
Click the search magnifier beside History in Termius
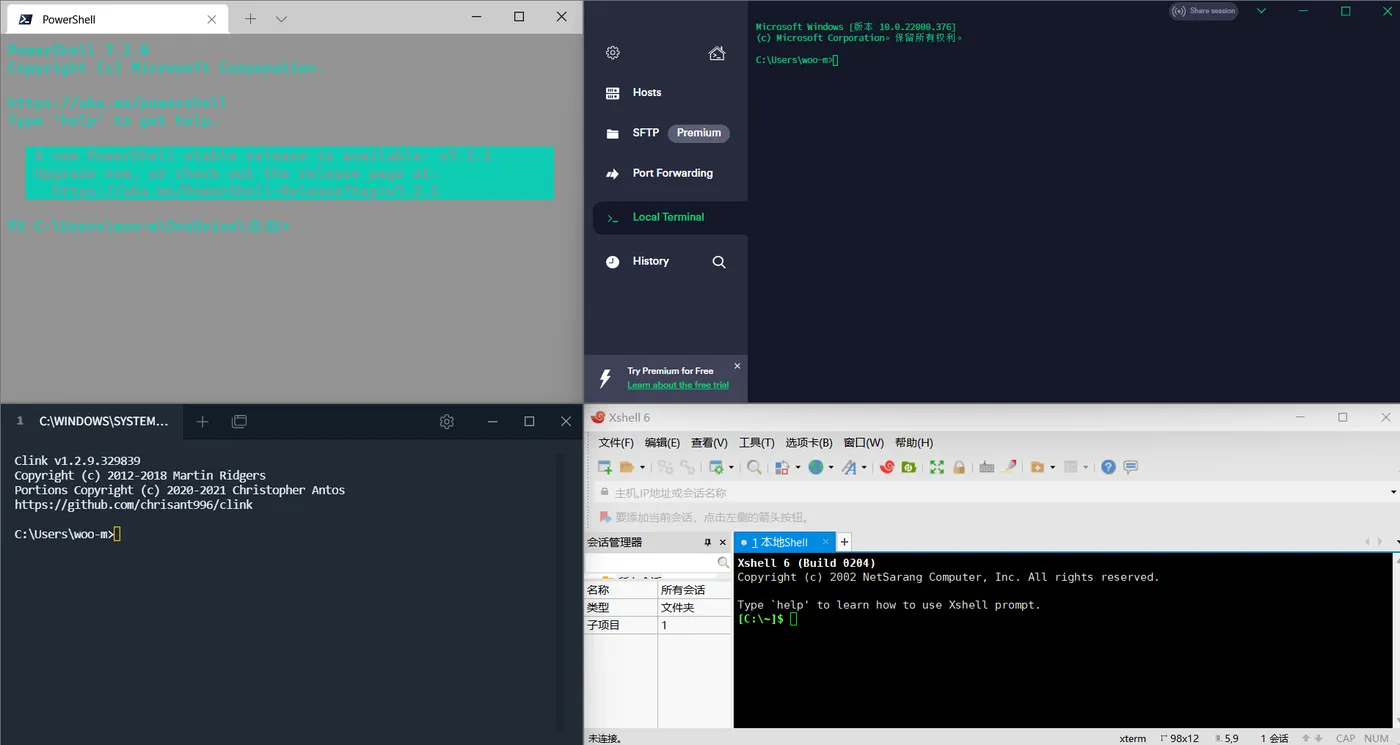pyautogui.click(x=719, y=262)
